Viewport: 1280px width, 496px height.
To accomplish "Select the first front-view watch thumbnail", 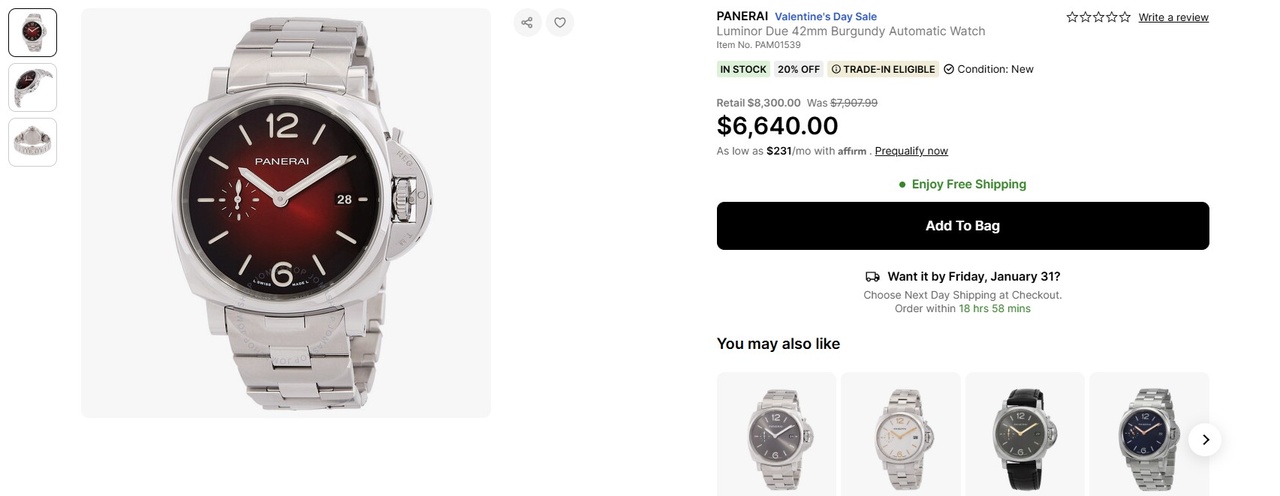I will tap(33, 33).
